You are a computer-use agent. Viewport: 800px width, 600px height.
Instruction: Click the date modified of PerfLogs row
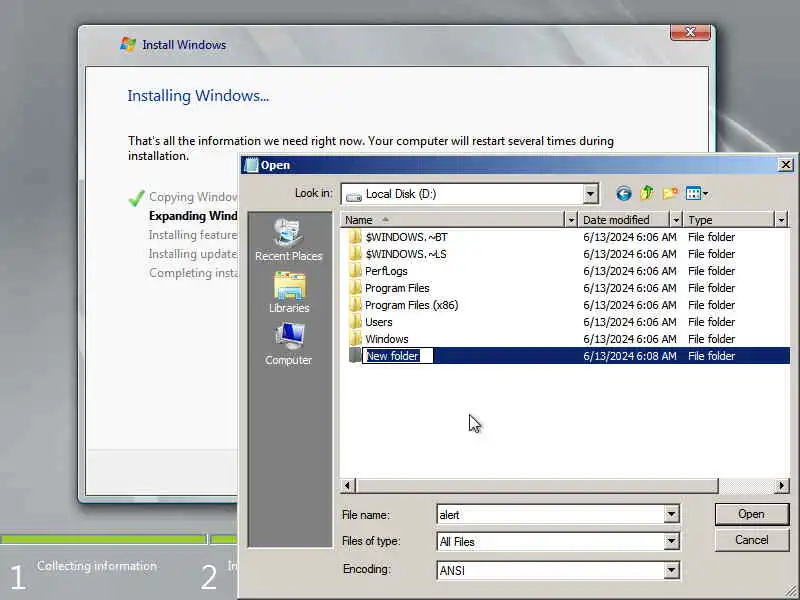[630, 271]
